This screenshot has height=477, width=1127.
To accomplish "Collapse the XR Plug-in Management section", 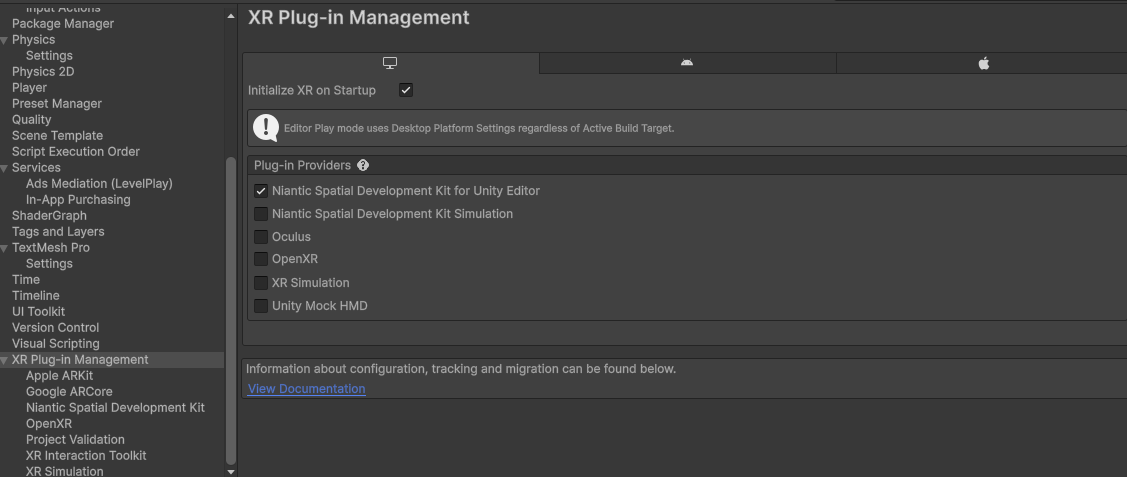I will 5,360.
